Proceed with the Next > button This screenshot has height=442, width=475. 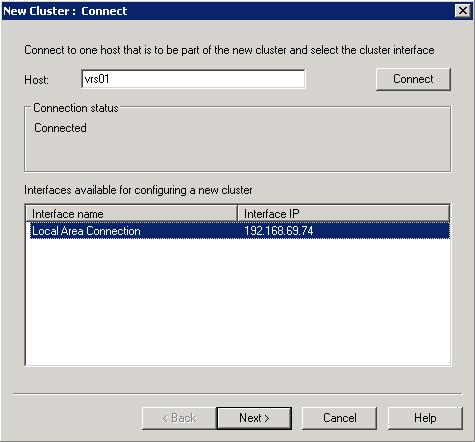254,418
